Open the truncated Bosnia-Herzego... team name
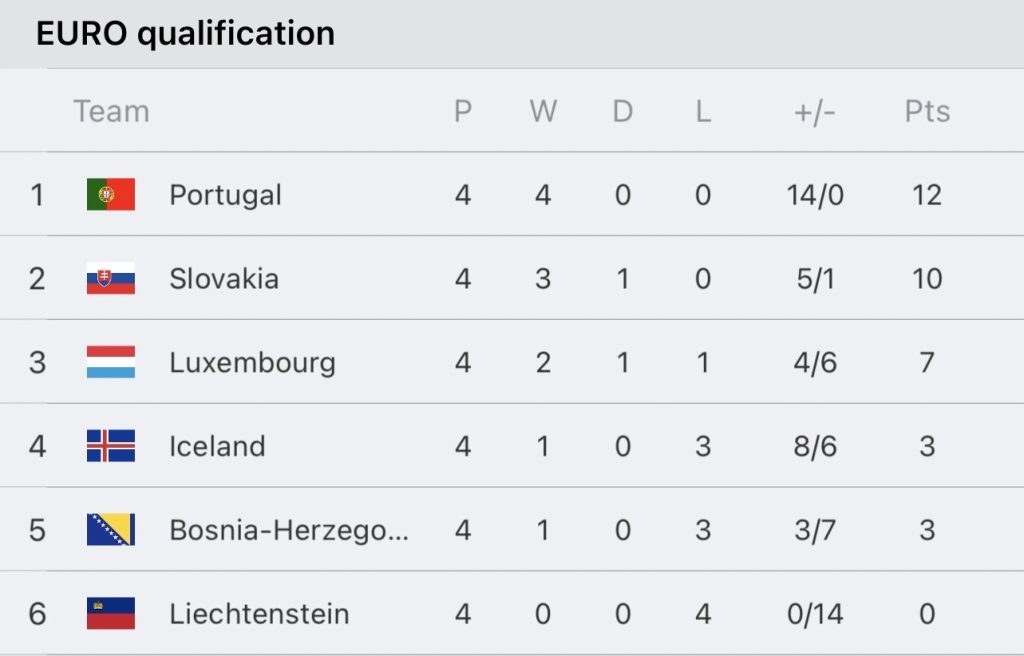This screenshot has width=1024, height=656. click(x=289, y=530)
